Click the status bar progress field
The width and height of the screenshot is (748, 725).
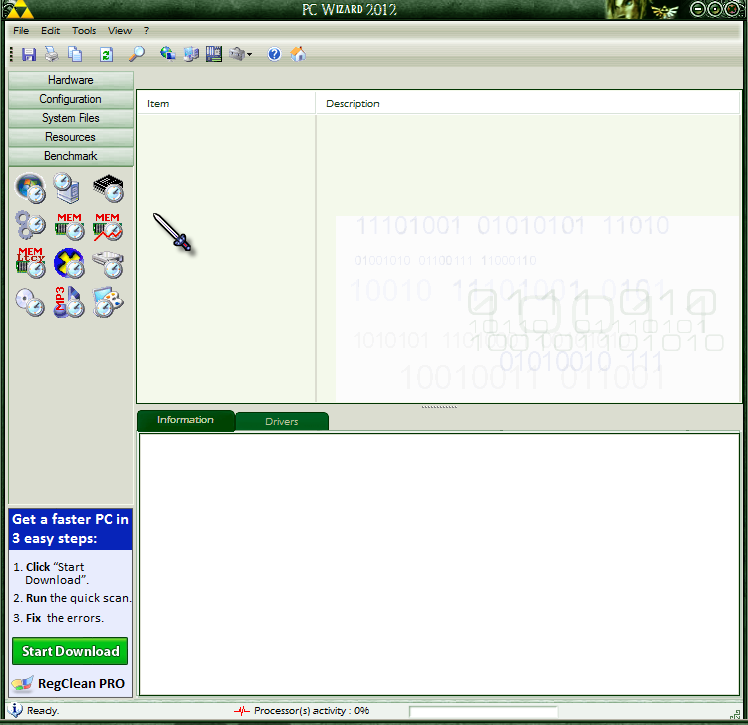click(483, 712)
